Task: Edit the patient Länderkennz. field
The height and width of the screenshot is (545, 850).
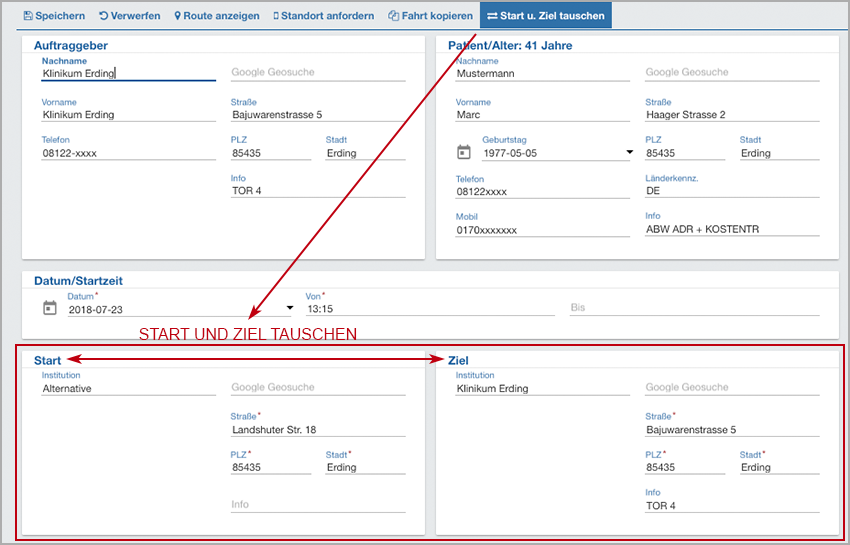Action: (x=732, y=191)
